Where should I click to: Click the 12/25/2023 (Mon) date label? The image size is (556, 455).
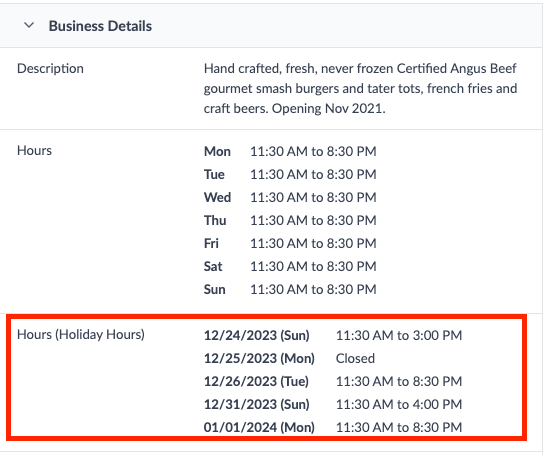259,359
